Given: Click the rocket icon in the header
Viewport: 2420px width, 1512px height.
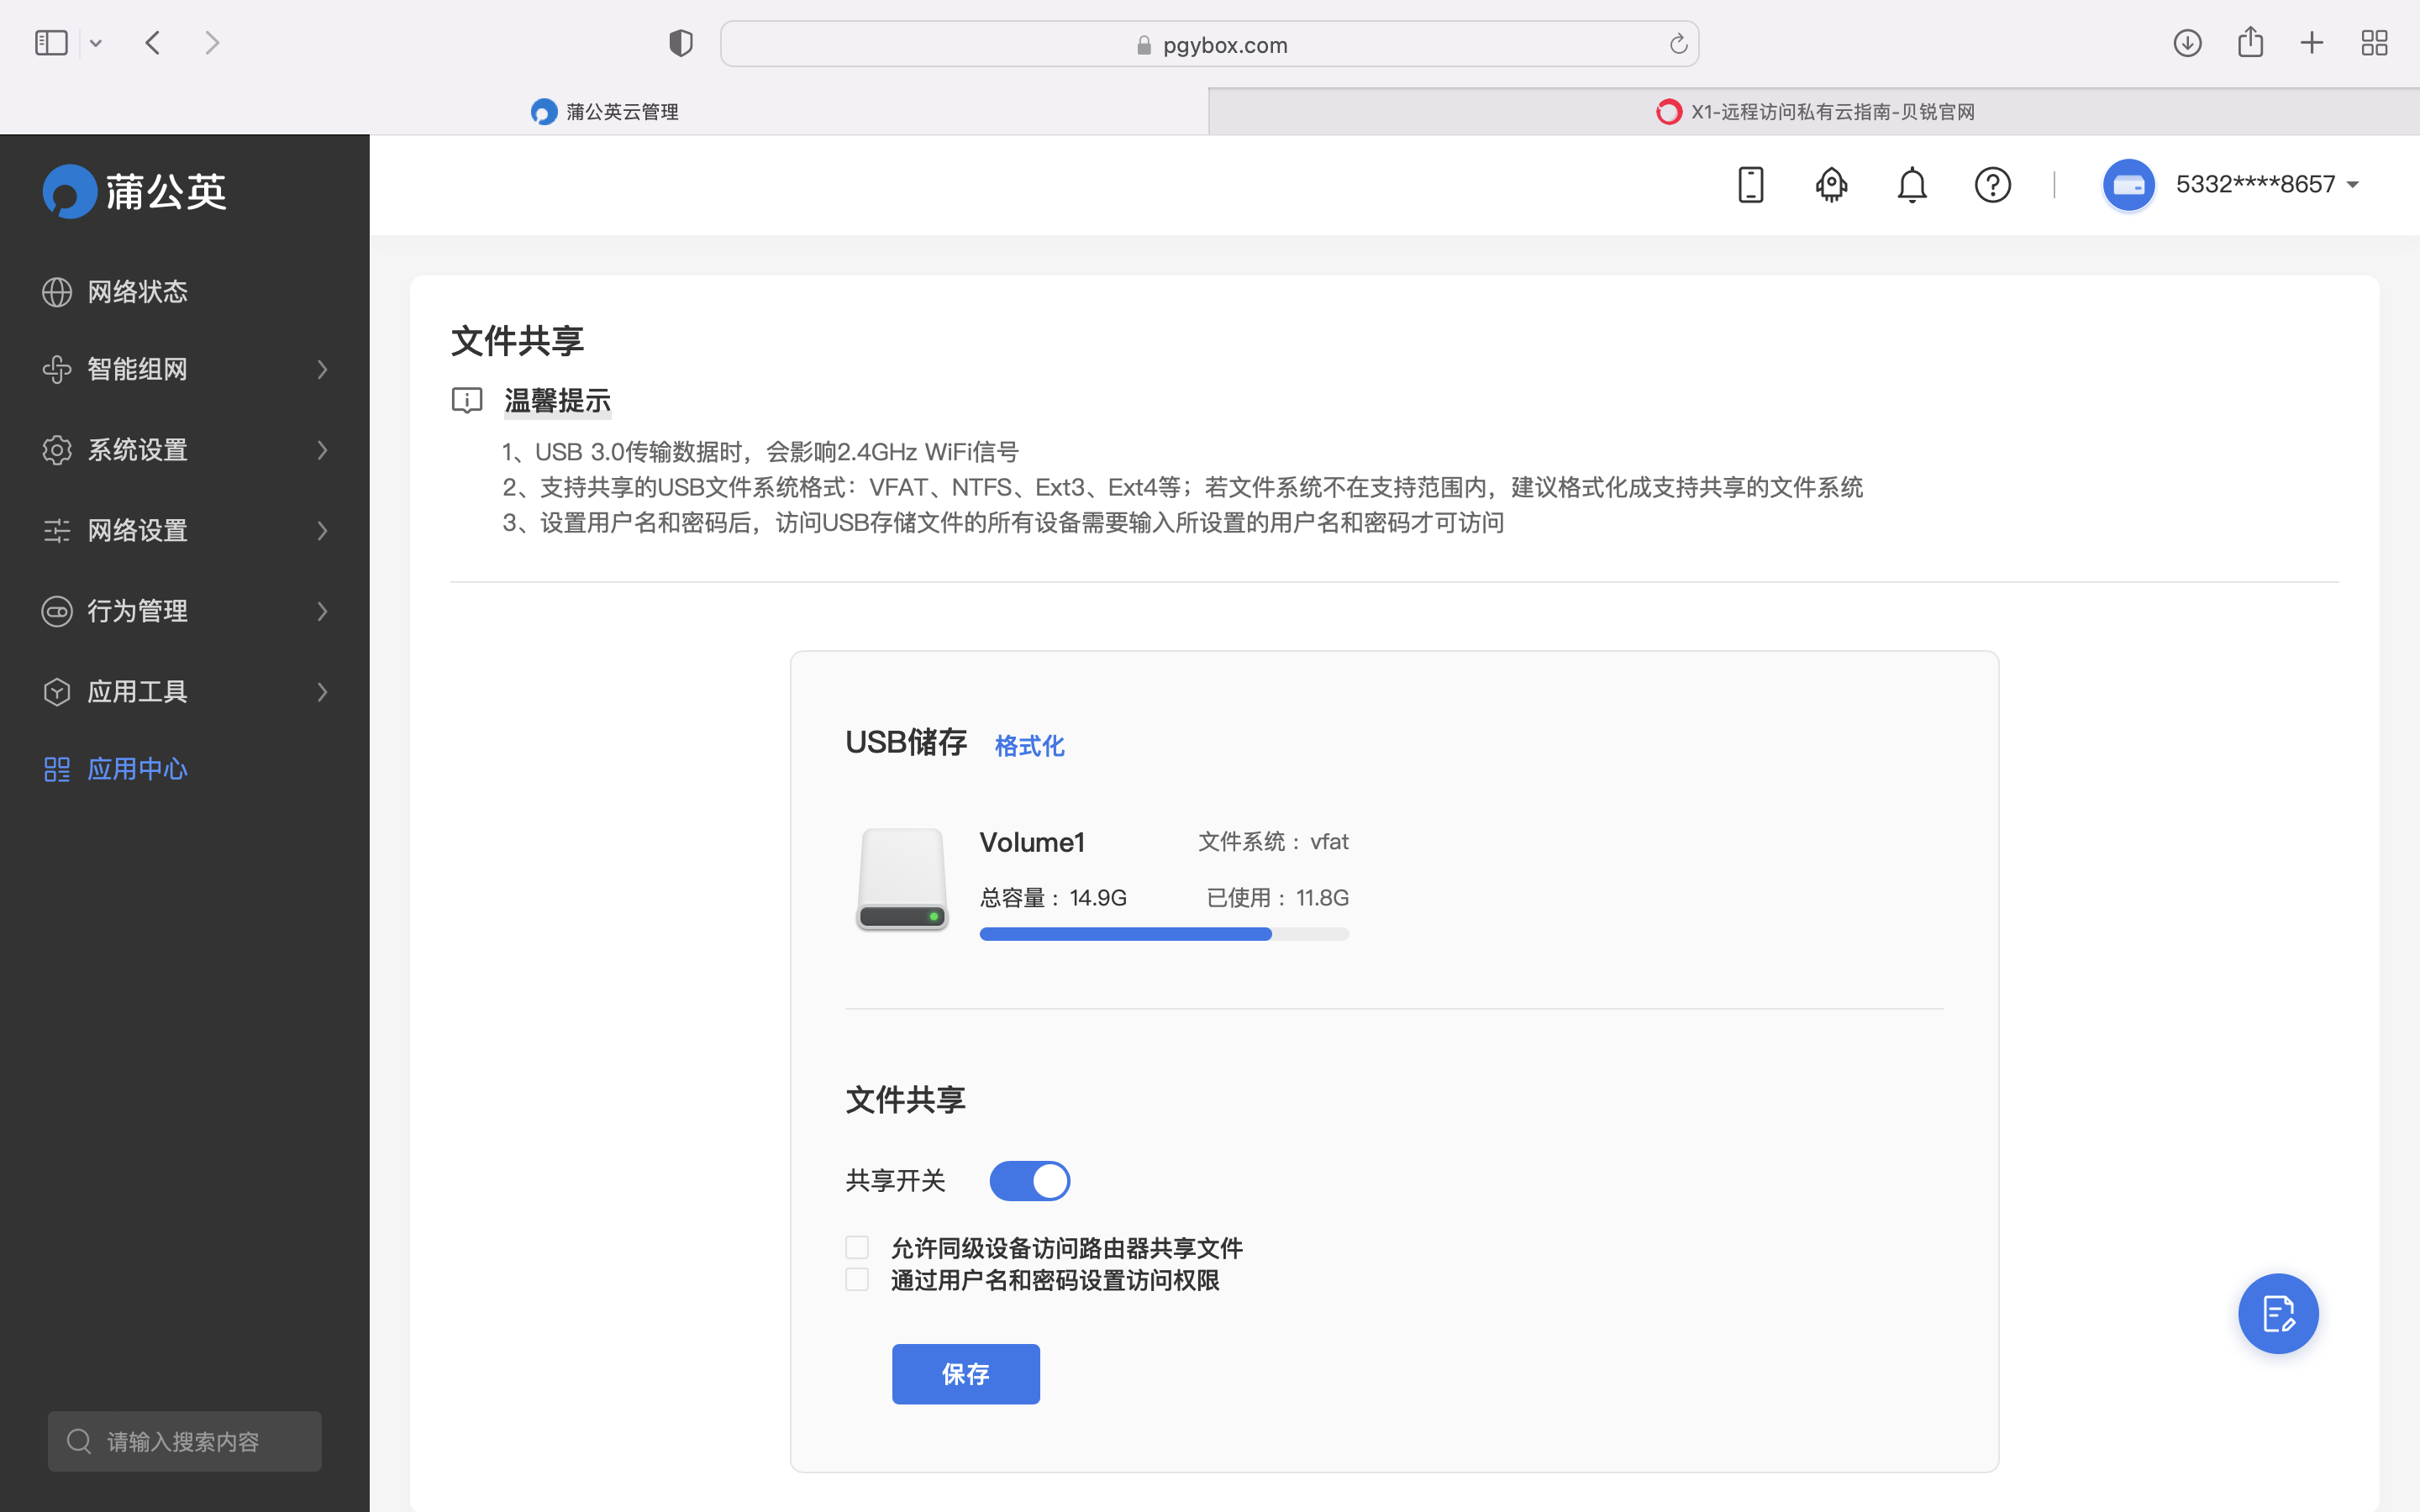Looking at the screenshot, I should 1831,185.
